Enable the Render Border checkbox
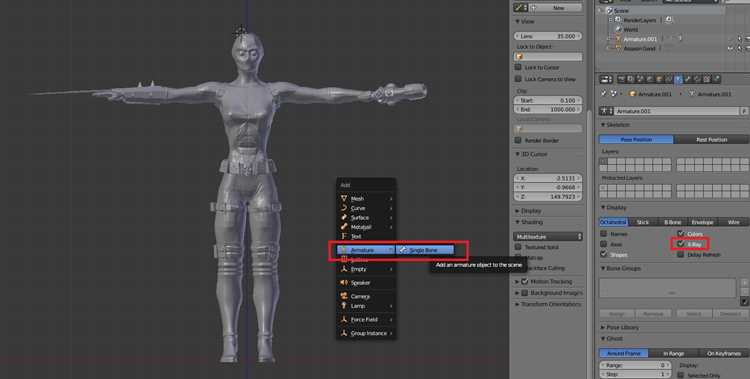The image size is (750, 379). [x=518, y=140]
